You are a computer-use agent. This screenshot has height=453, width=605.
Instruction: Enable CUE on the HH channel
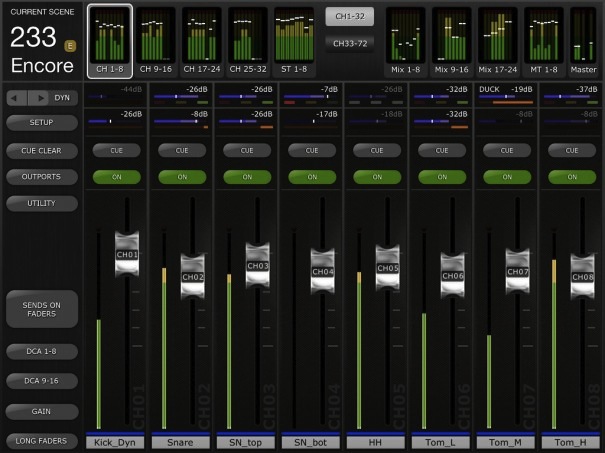point(376,150)
